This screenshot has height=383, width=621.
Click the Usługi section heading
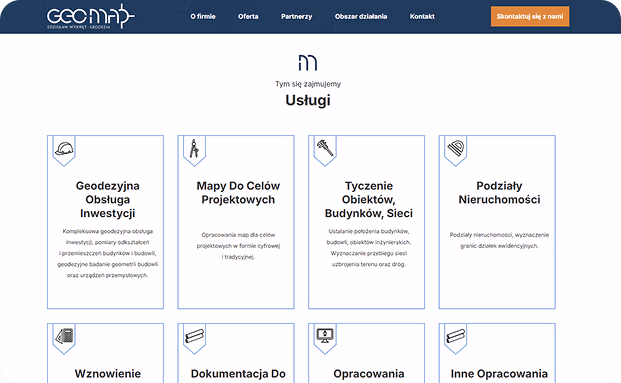tap(308, 100)
